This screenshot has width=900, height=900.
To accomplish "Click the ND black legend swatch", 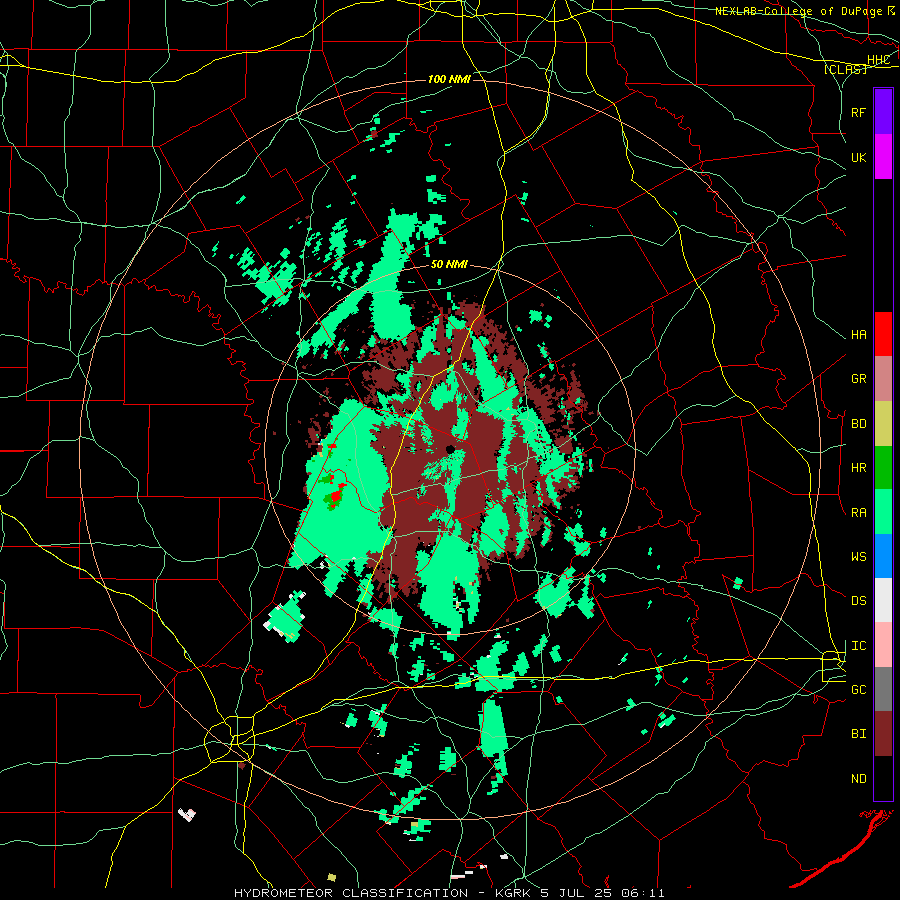I will (883, 778).
